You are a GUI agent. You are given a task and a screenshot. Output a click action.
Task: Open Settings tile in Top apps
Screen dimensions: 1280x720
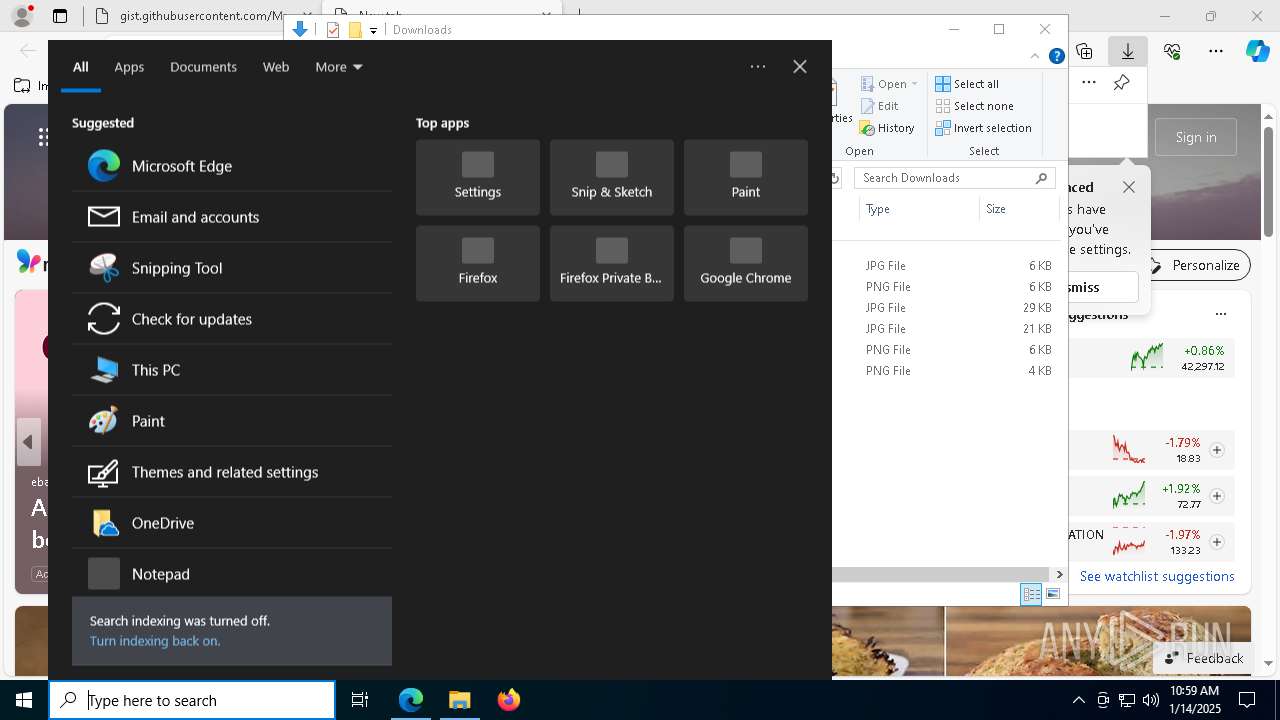click(478, 177)
